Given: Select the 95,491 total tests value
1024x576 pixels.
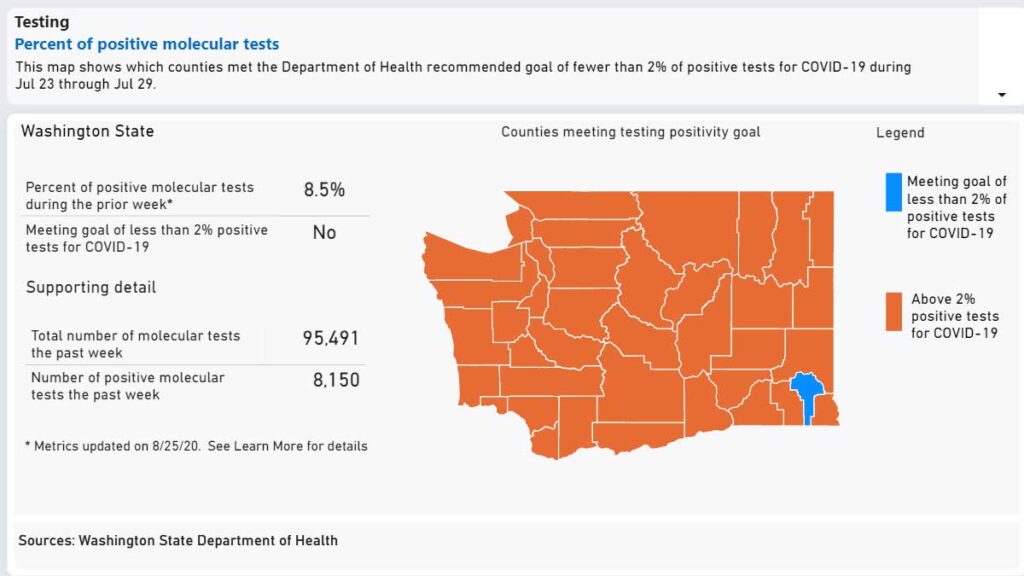Looking at the screenshot, I should pyautogui.click(x=330, y=338).
